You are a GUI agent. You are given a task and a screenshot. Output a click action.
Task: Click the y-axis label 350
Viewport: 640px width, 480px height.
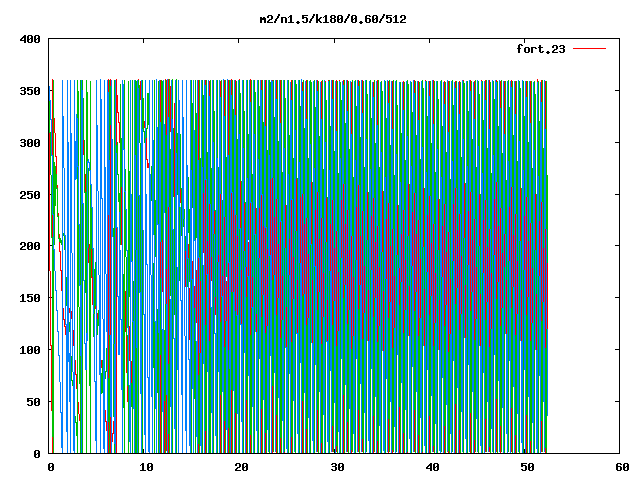[30, 91]
